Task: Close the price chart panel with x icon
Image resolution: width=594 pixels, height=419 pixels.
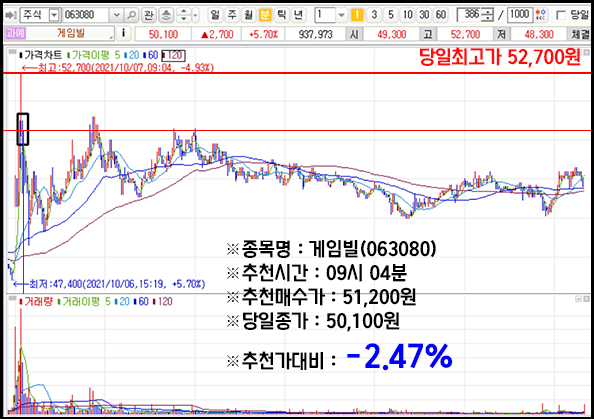Action: (587, 53)
